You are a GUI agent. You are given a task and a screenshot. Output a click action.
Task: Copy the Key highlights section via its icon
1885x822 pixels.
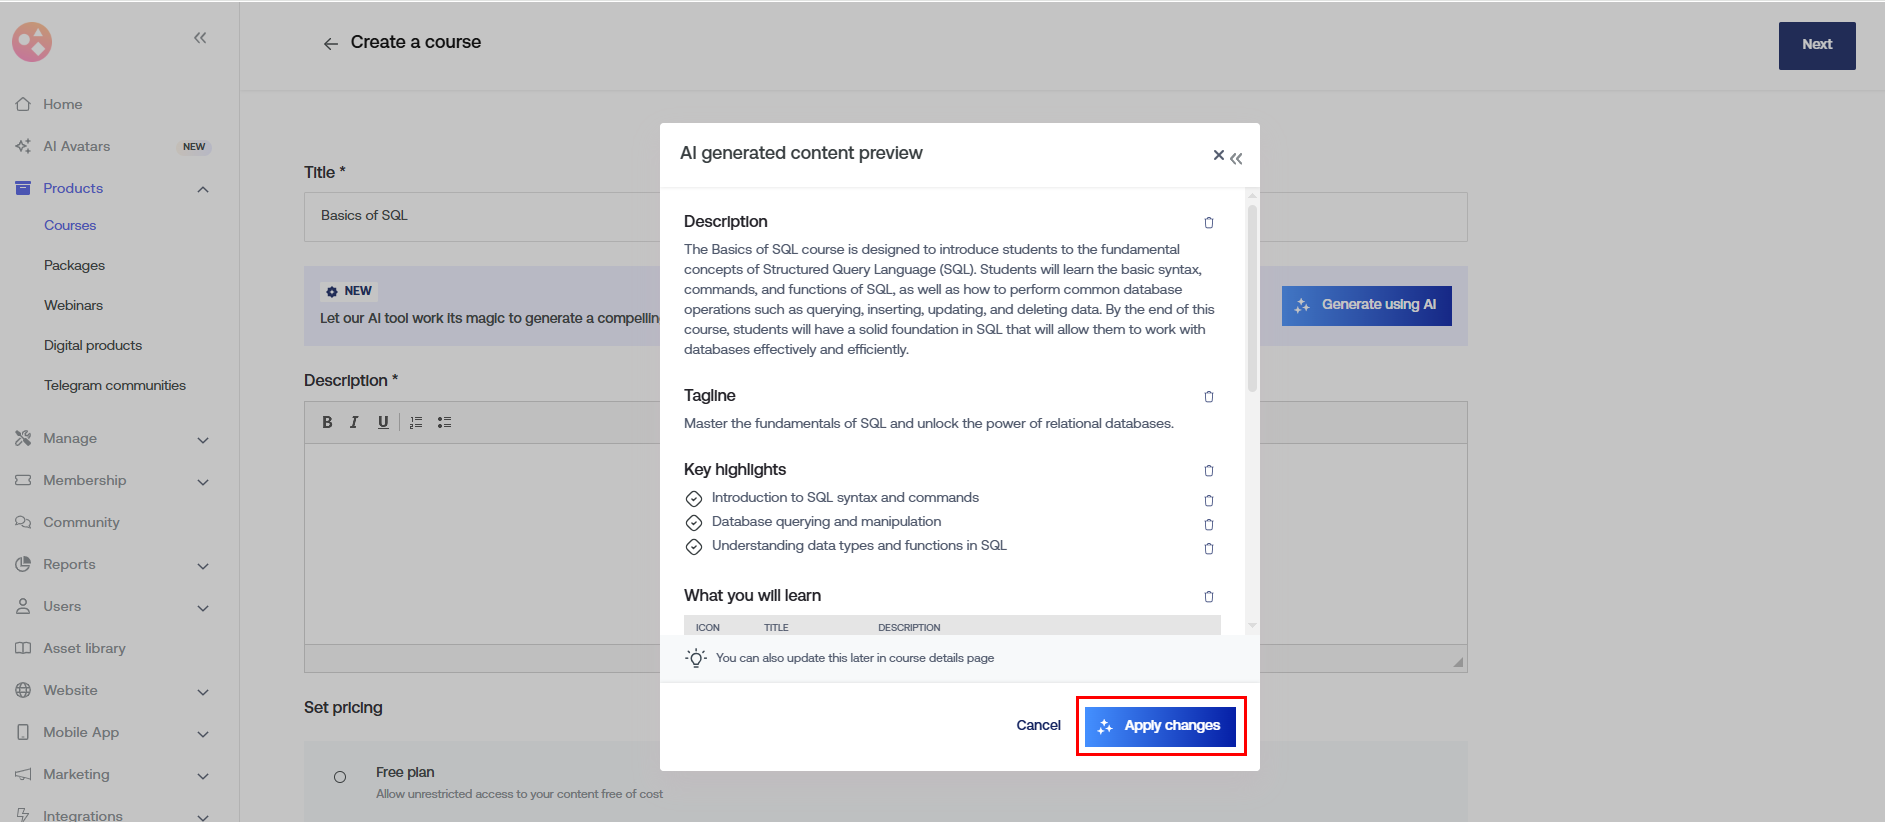[x=1208, y=471]
